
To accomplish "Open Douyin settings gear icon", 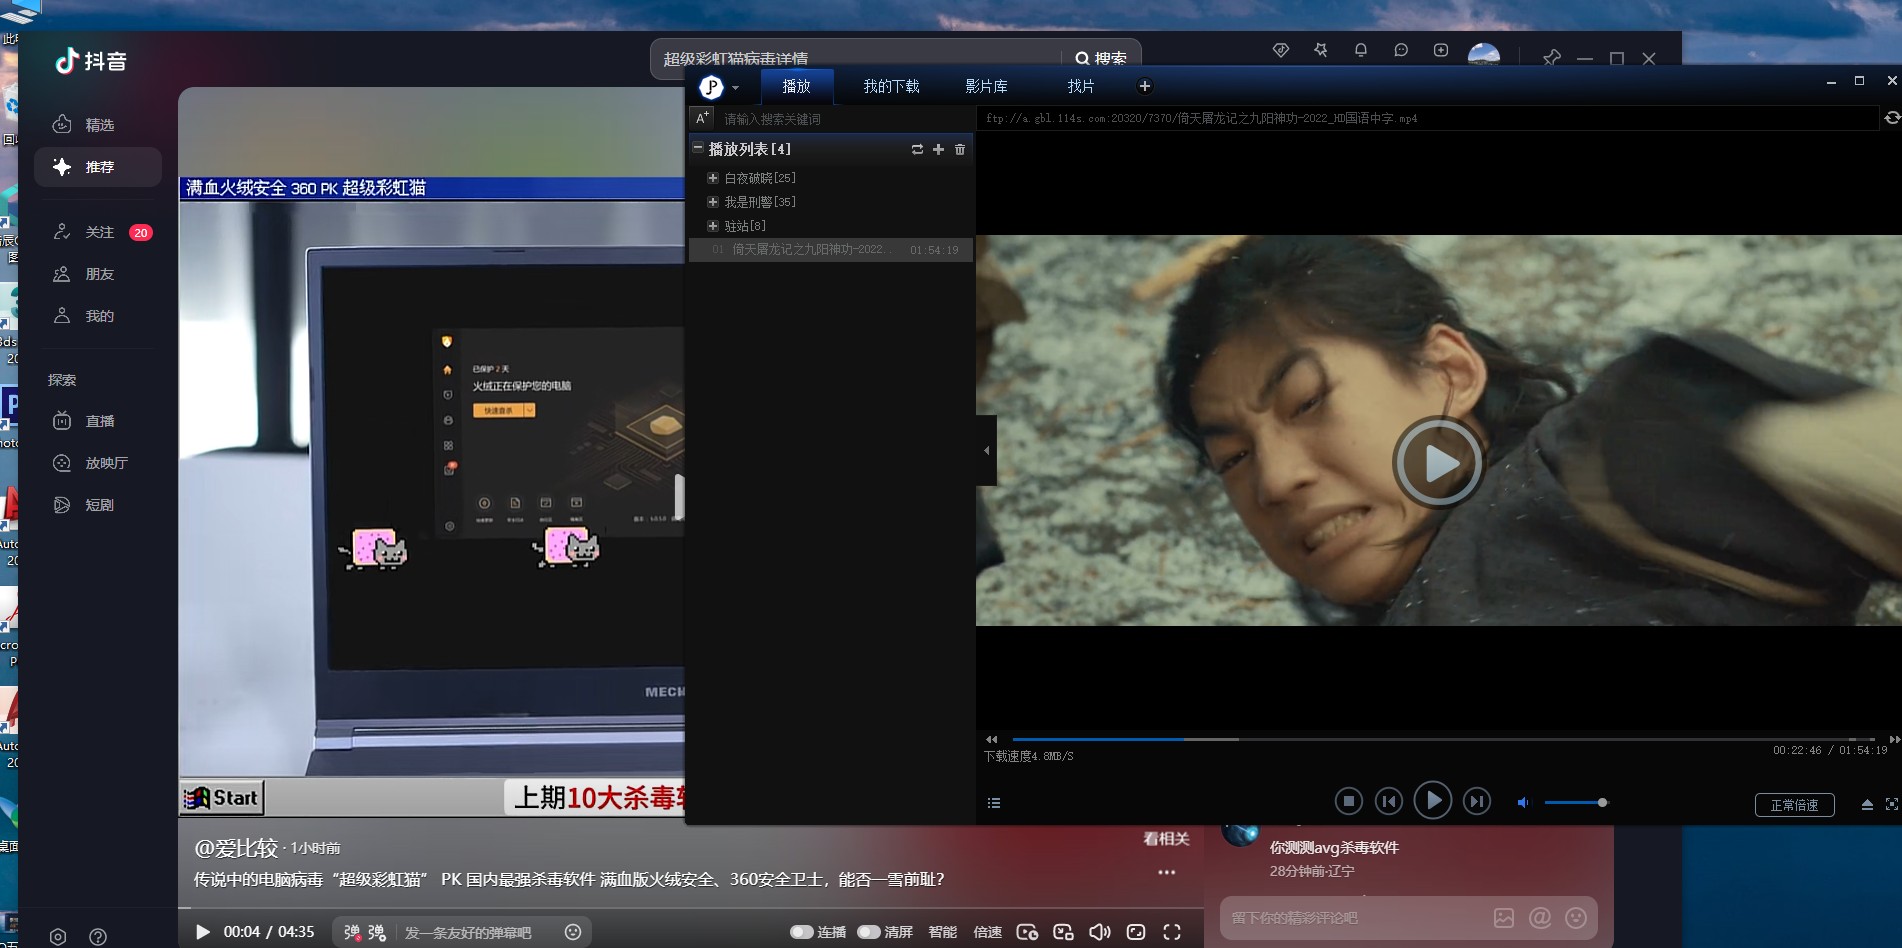I will point(58,937).
